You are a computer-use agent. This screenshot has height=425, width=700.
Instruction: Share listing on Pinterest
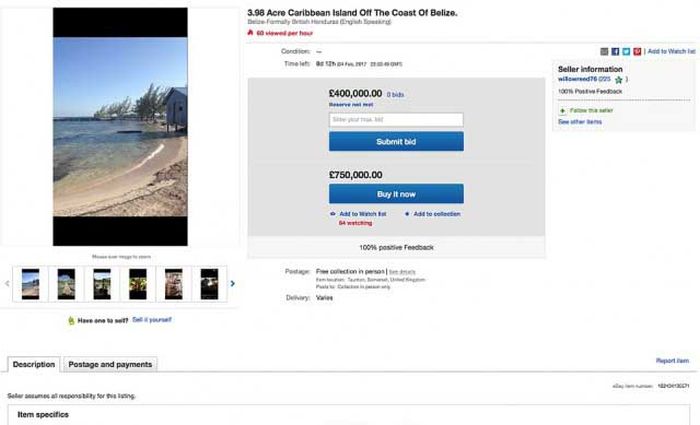(636, 51)
